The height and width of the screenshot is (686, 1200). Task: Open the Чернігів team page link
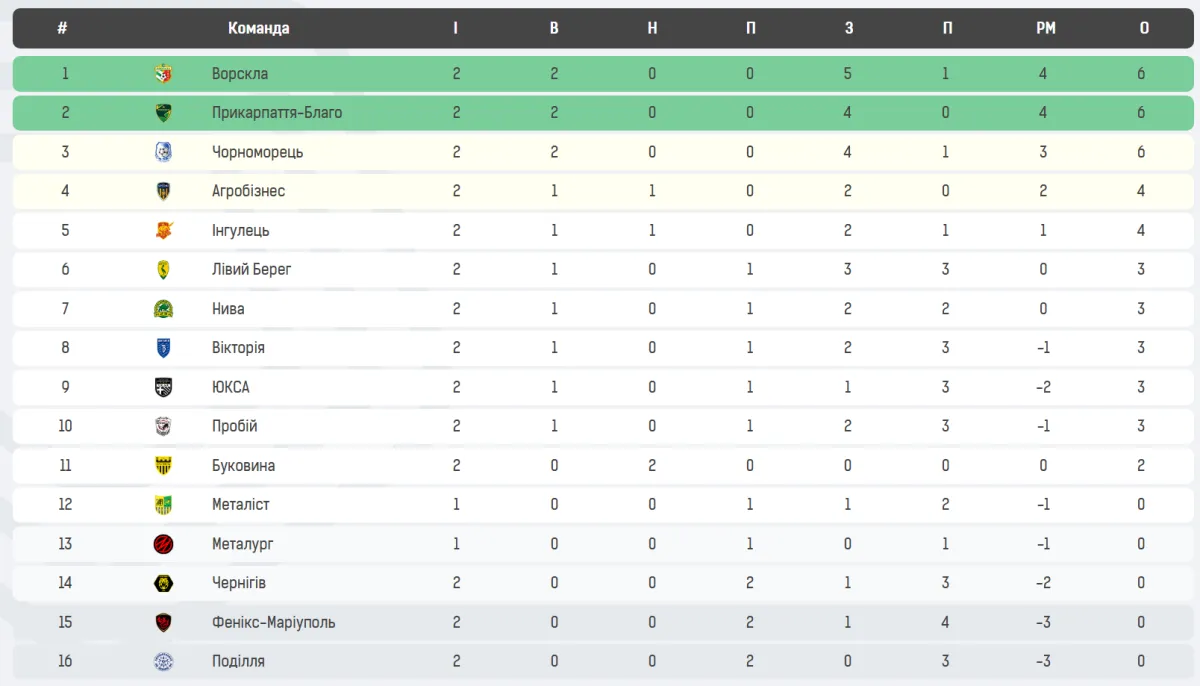click(239, 583)
